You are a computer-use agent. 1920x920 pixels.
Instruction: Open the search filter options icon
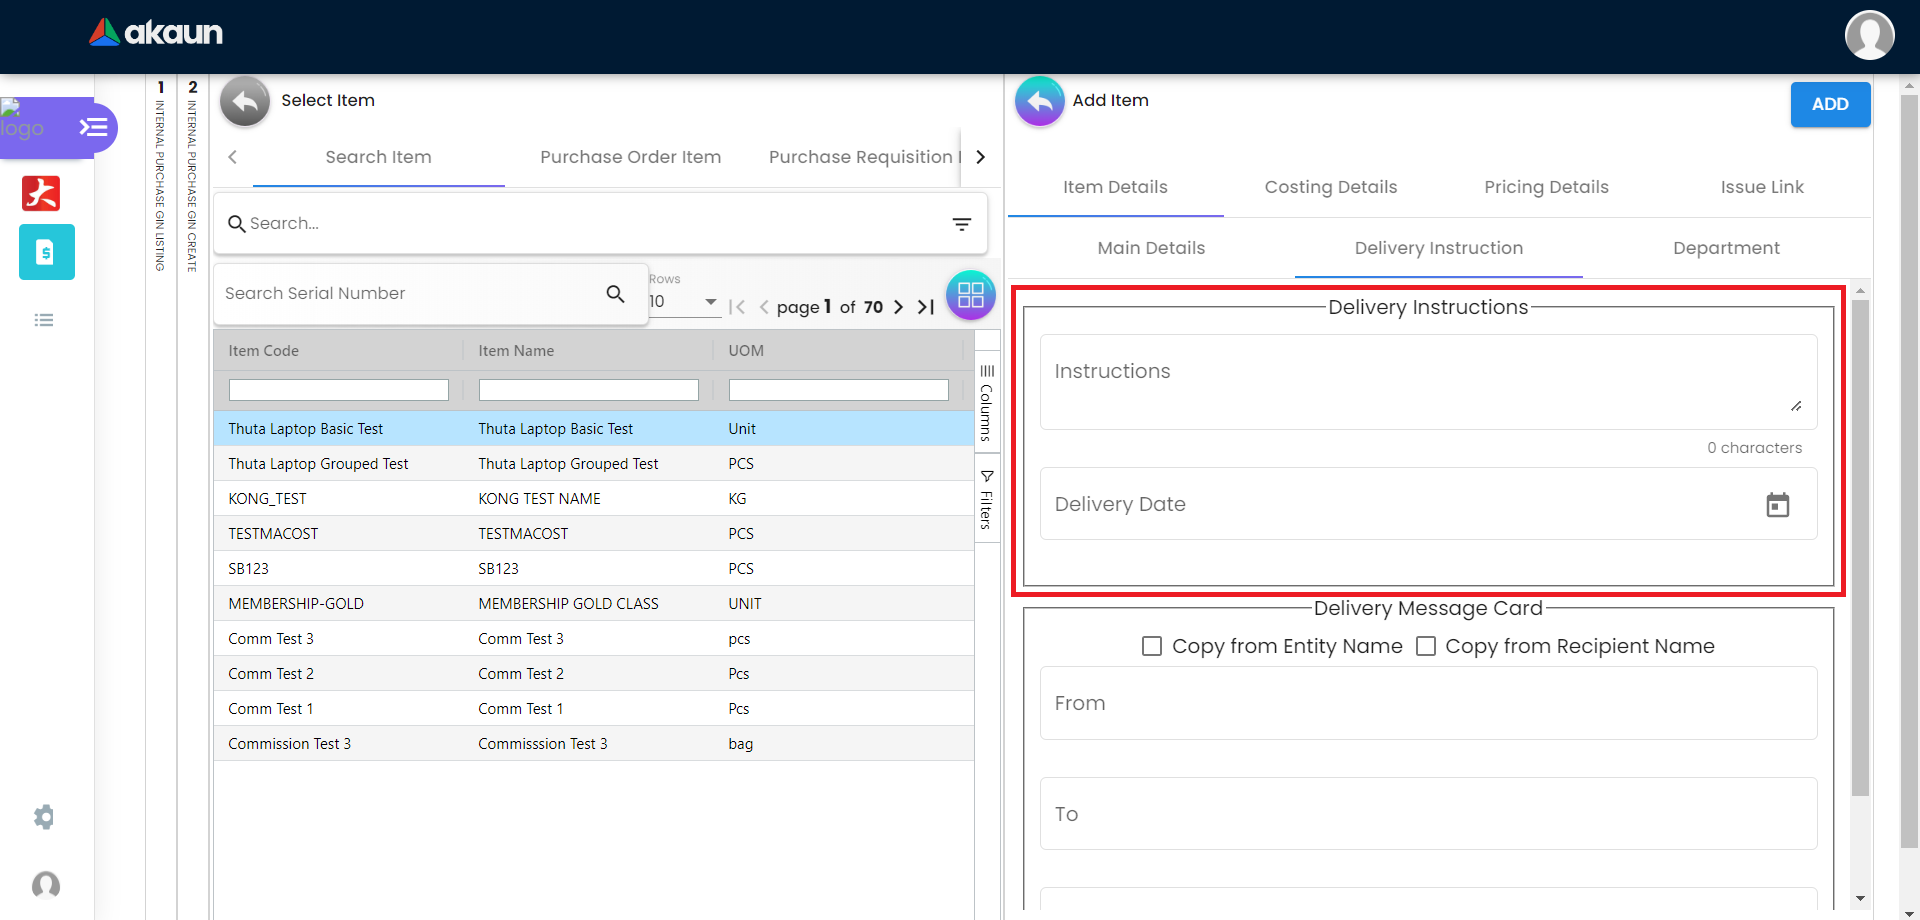[961, 224]
